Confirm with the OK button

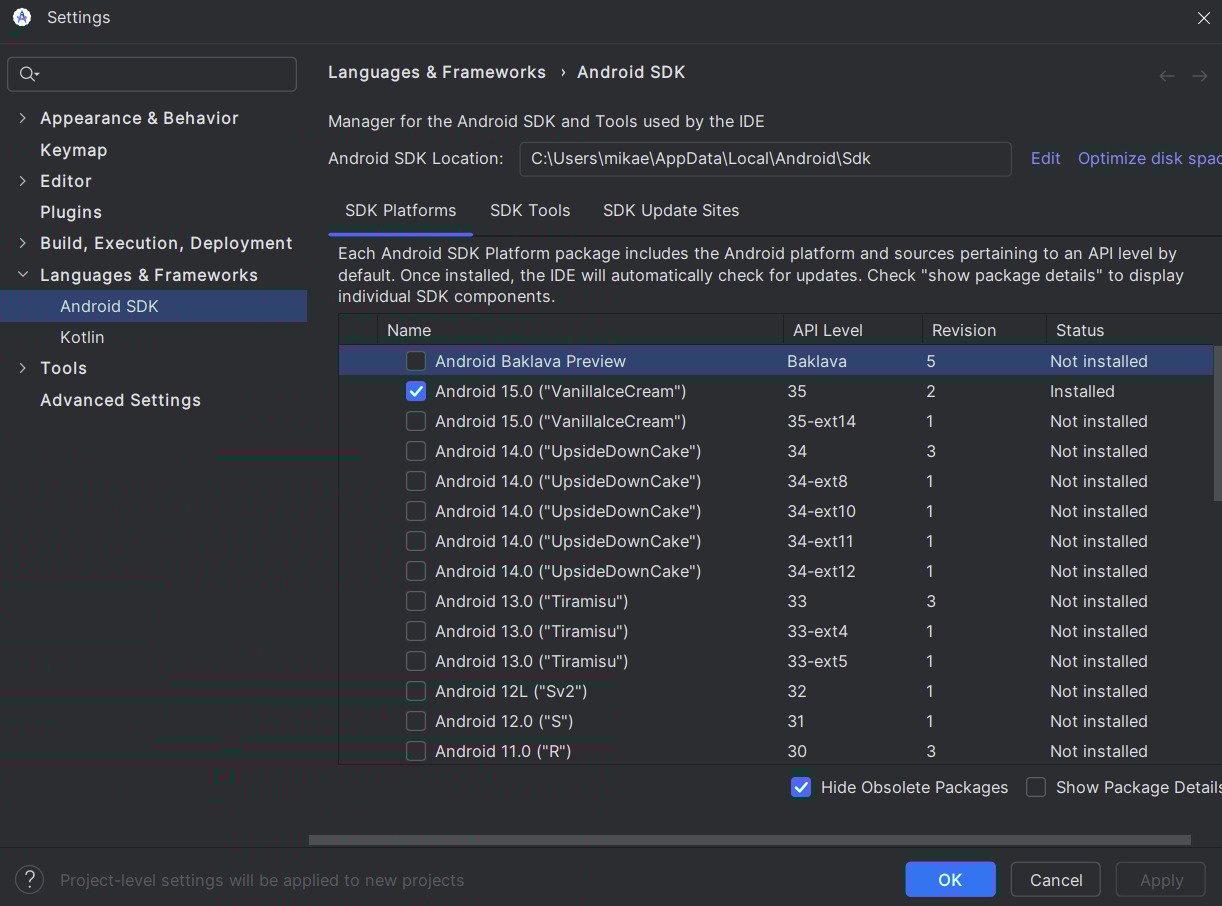[x=950, y=880]
